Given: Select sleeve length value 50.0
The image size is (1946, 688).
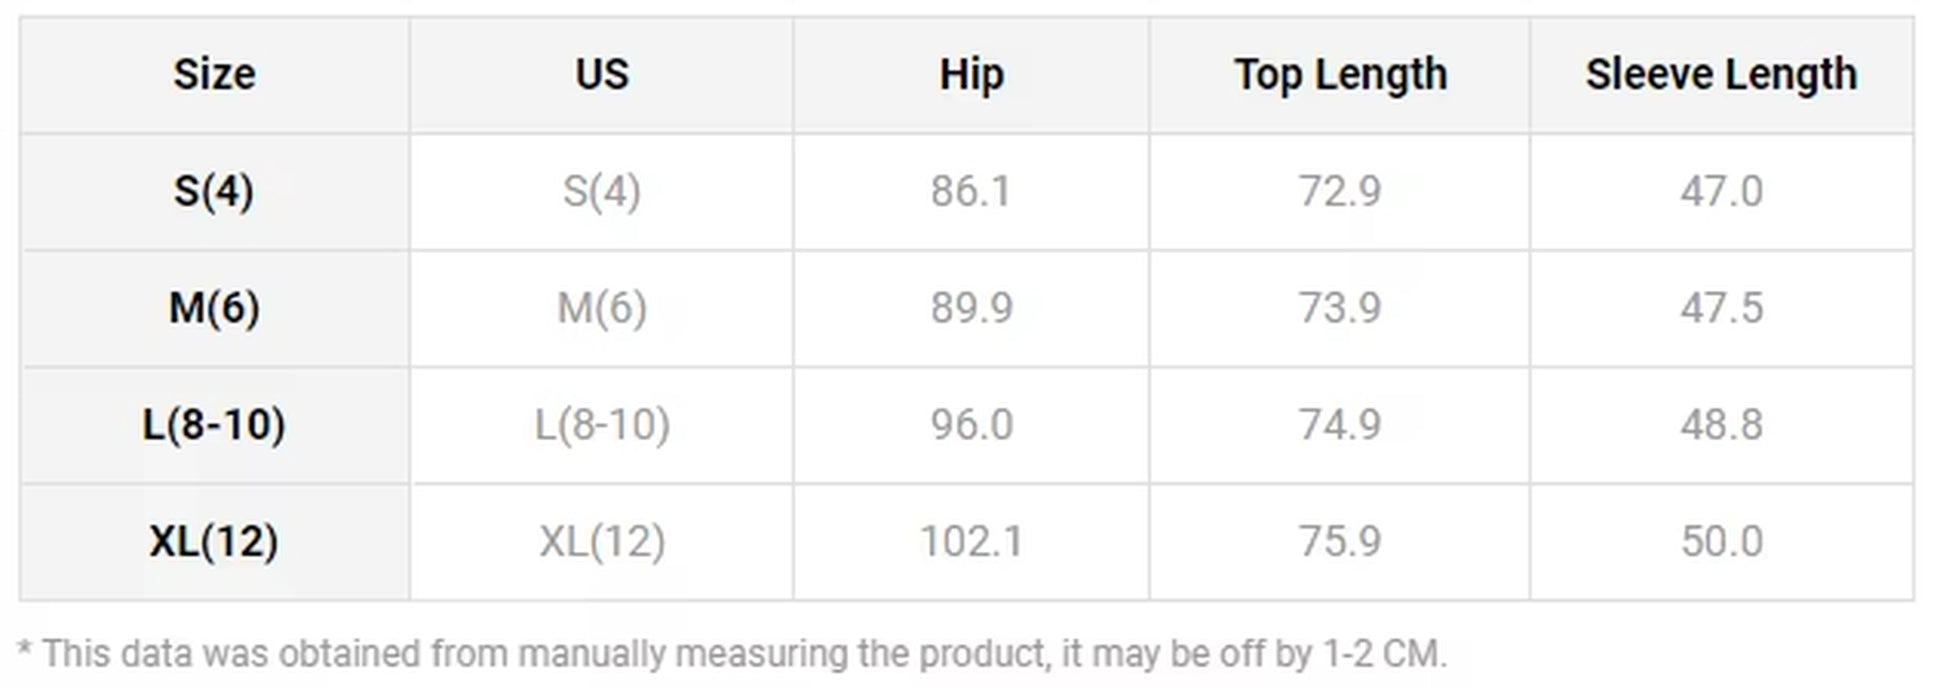Looking at the screenshot, I should [x=1721, y=541].
